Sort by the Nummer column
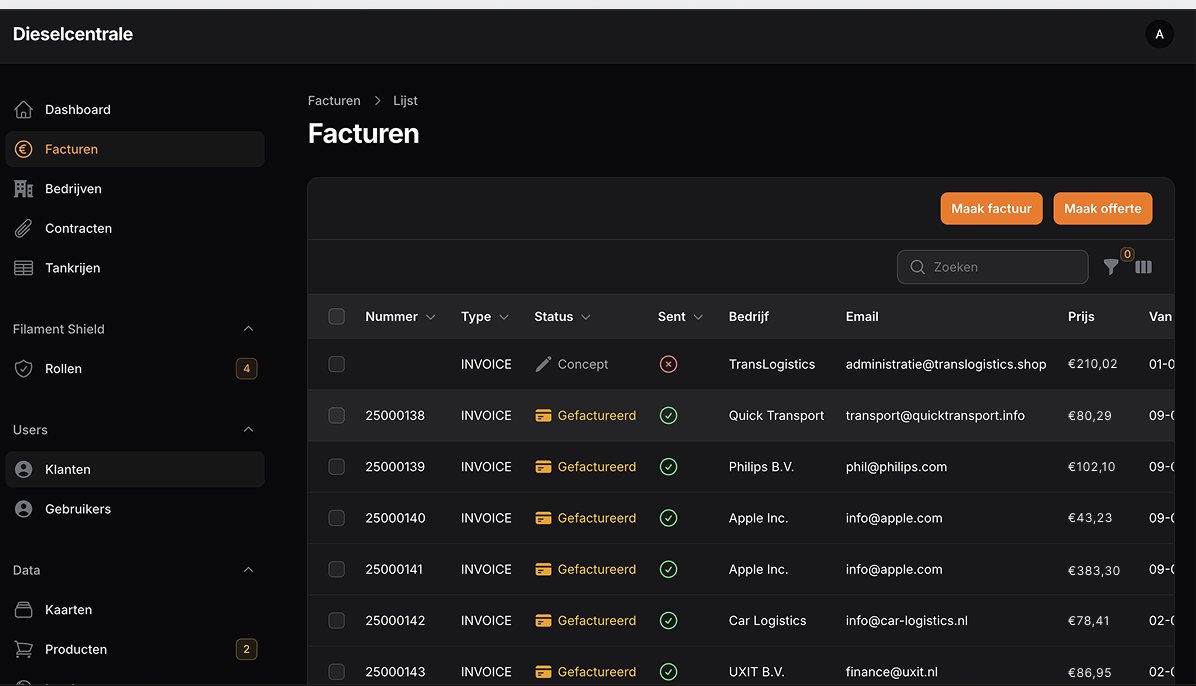The width and height of the screenshot is (1196, 686). click(x=400, y=317)
